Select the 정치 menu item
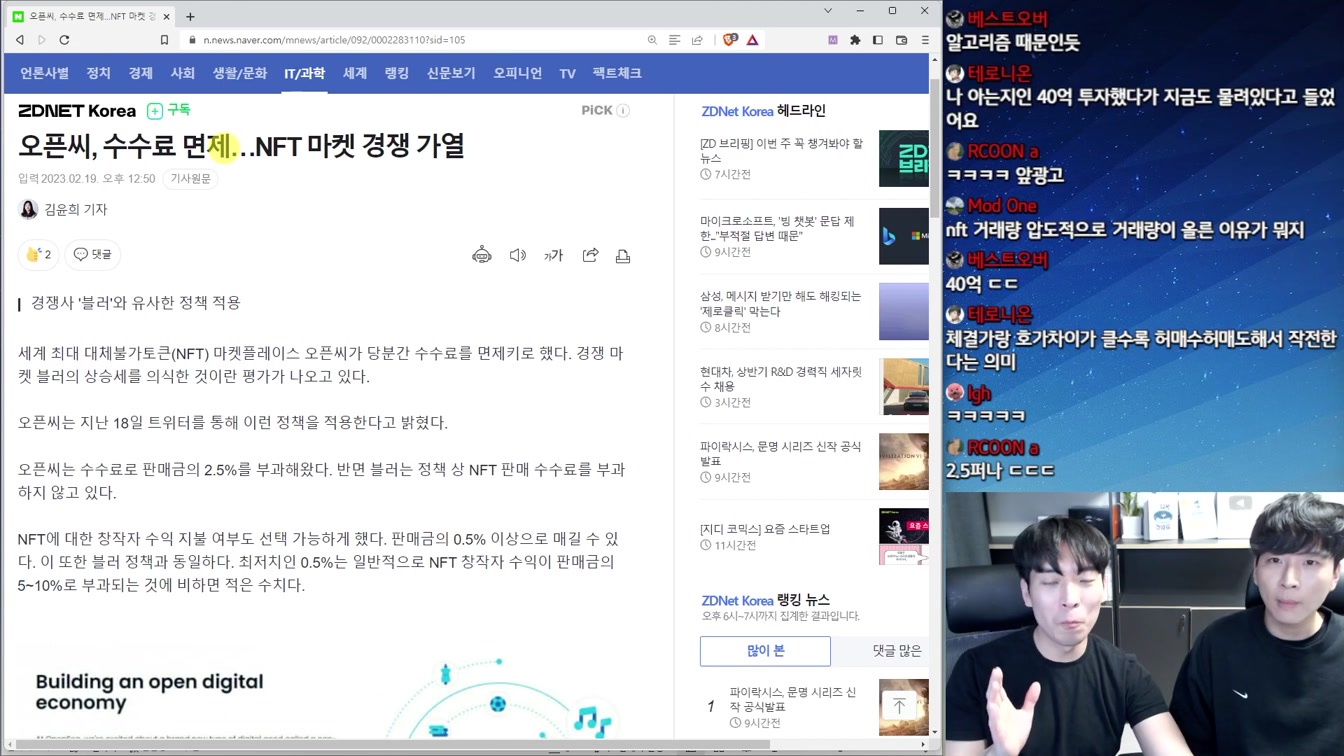Image resolution: width=1344 pixels, height=756 pixels. 98,73
